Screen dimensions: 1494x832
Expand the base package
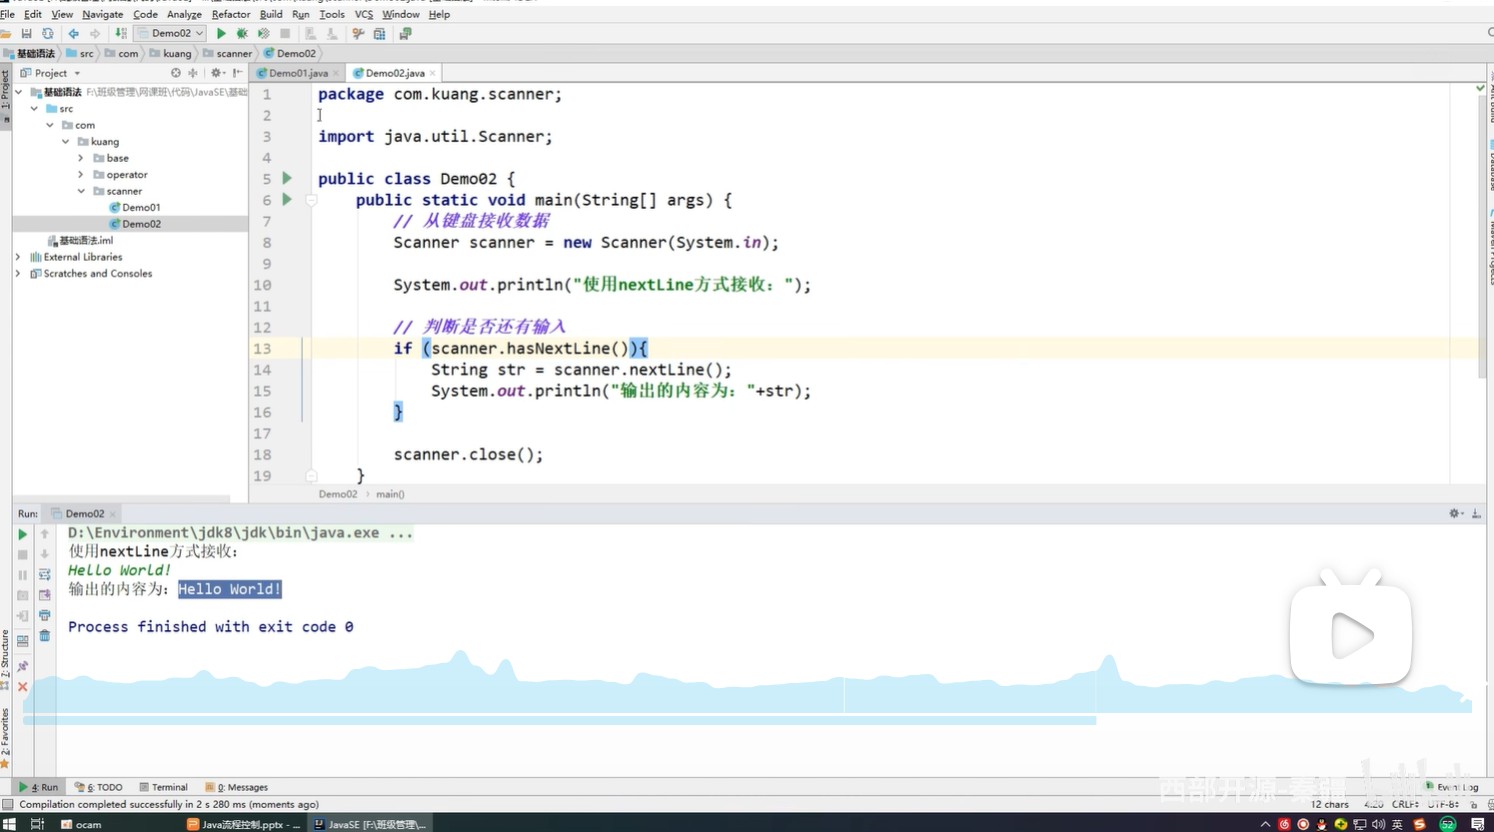click(x=81, y=158)
